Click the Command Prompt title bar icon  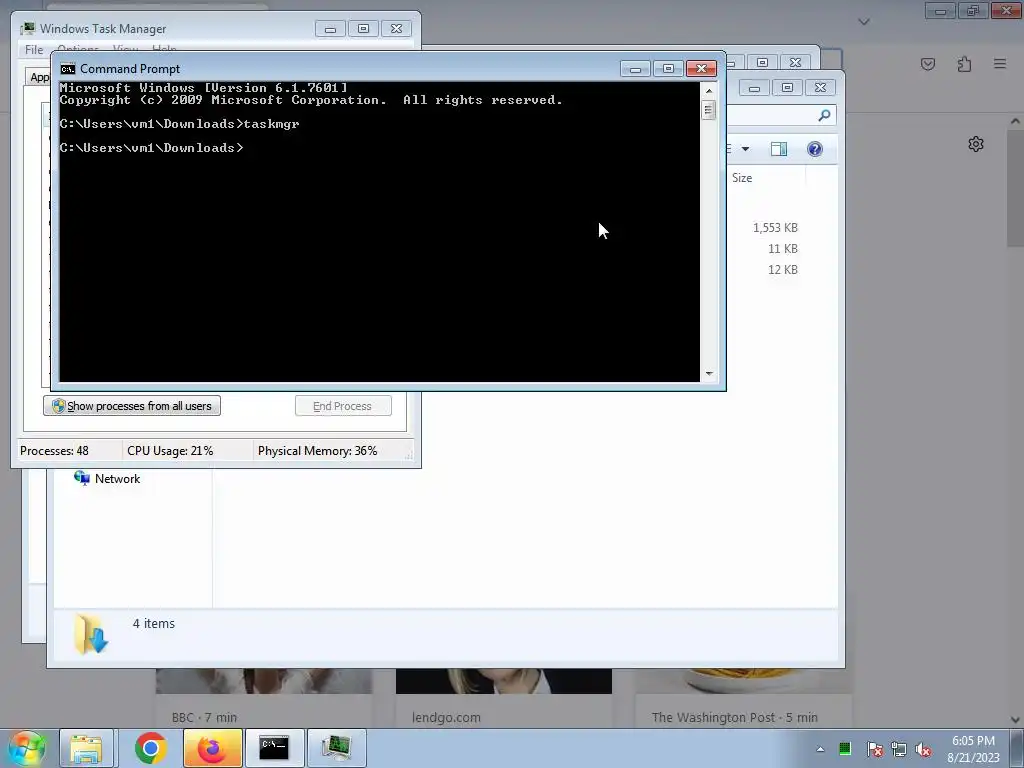coord(67,69)
